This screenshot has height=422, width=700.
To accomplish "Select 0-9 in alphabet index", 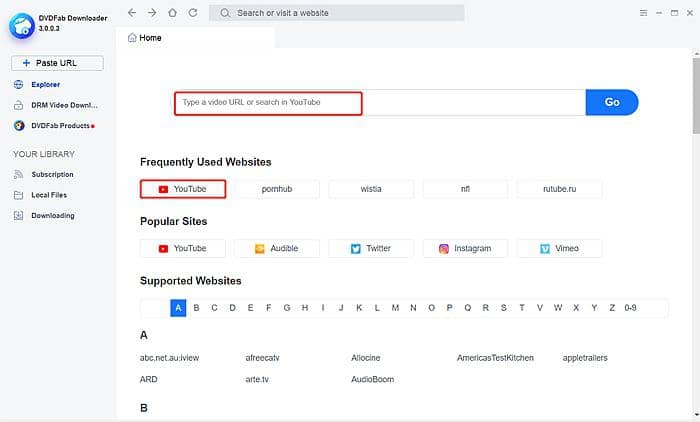I will click(x=630, y=308).
